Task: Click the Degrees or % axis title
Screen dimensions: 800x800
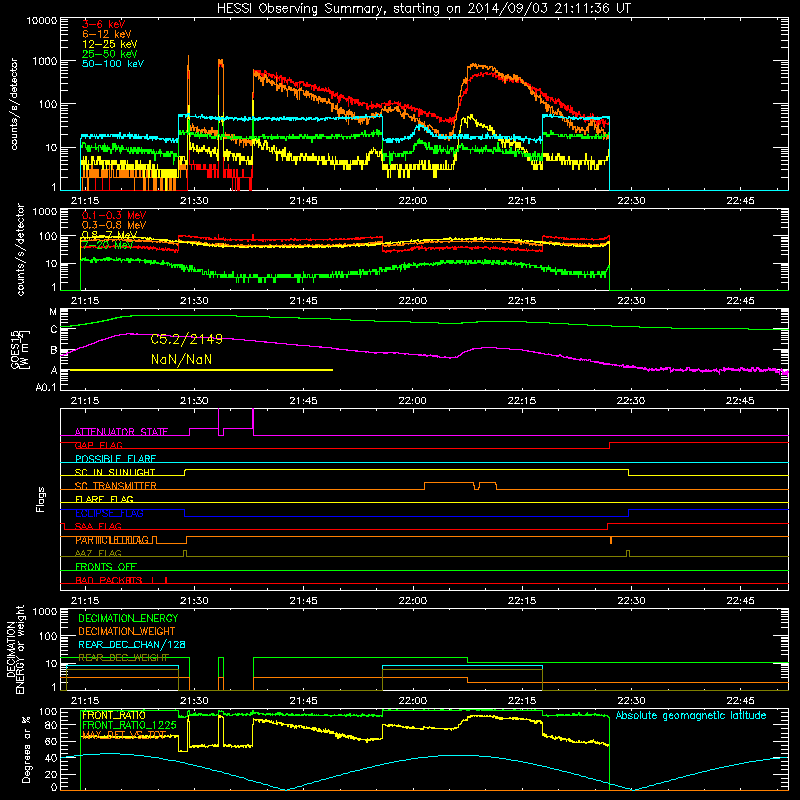Action: [x=27, y=749]
